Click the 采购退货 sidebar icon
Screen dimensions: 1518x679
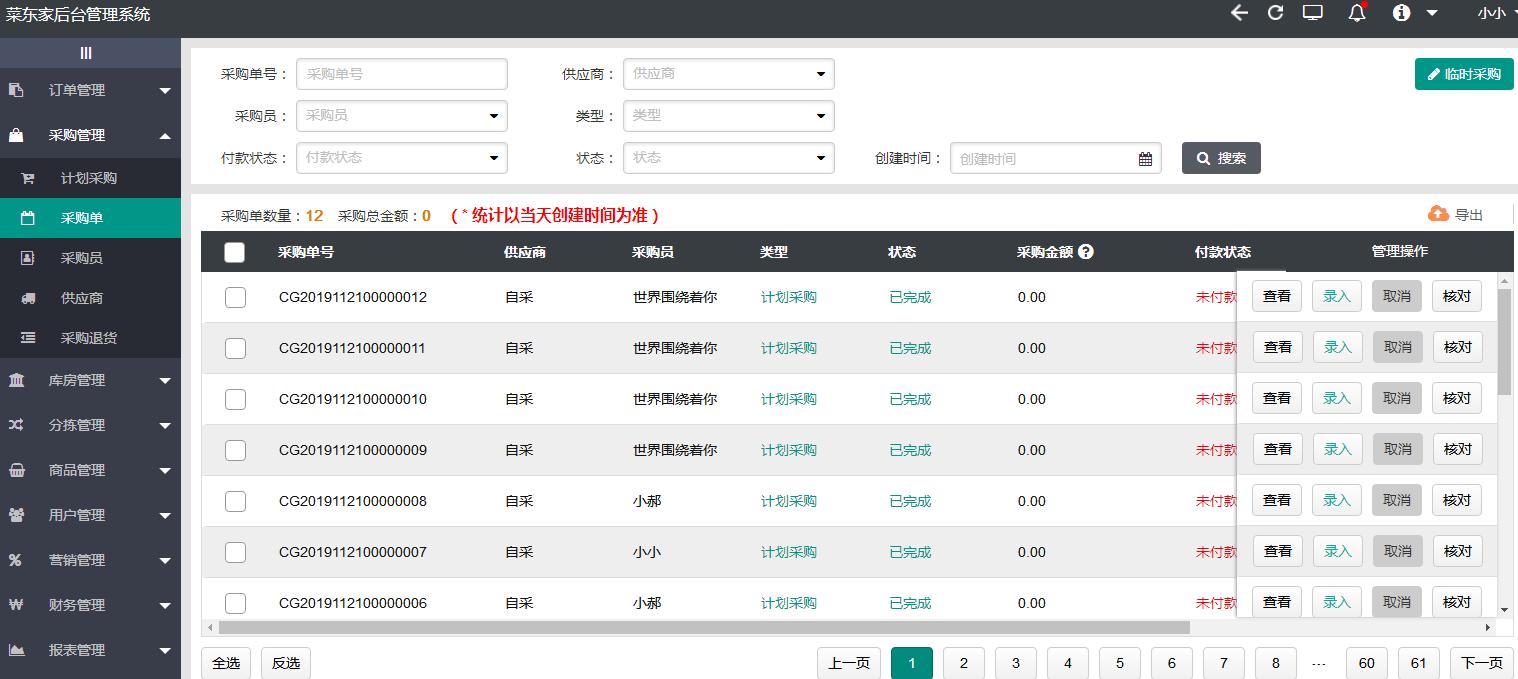coord(28,338)
